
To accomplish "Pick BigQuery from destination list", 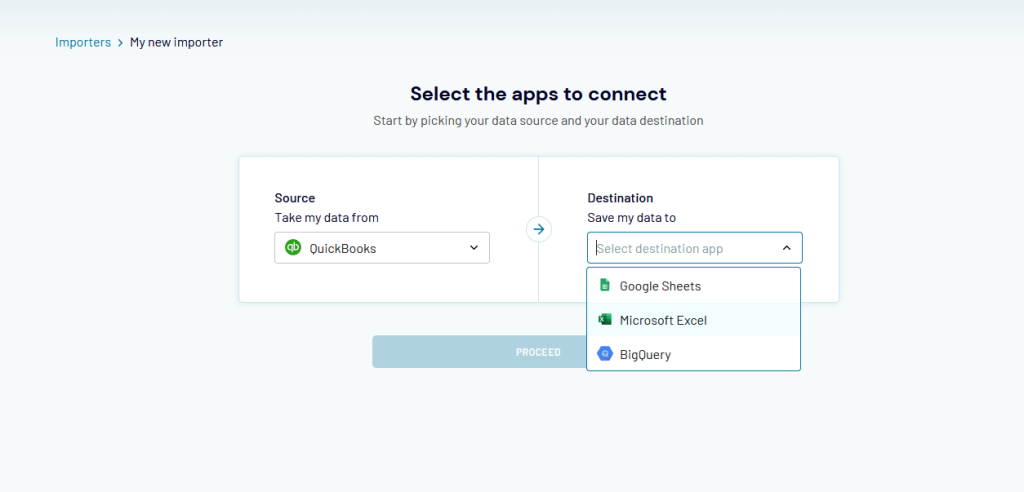I will (x=694, y=354).
